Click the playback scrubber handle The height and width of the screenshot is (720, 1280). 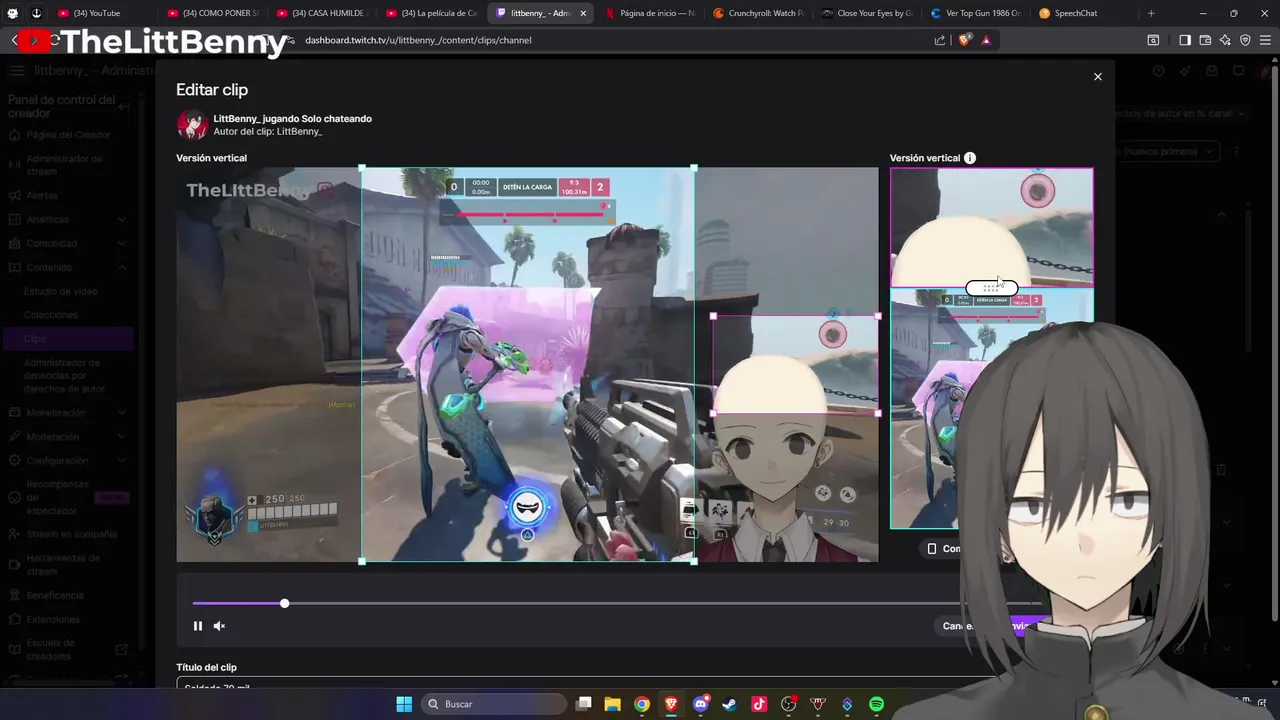click(x=285, y=603)
